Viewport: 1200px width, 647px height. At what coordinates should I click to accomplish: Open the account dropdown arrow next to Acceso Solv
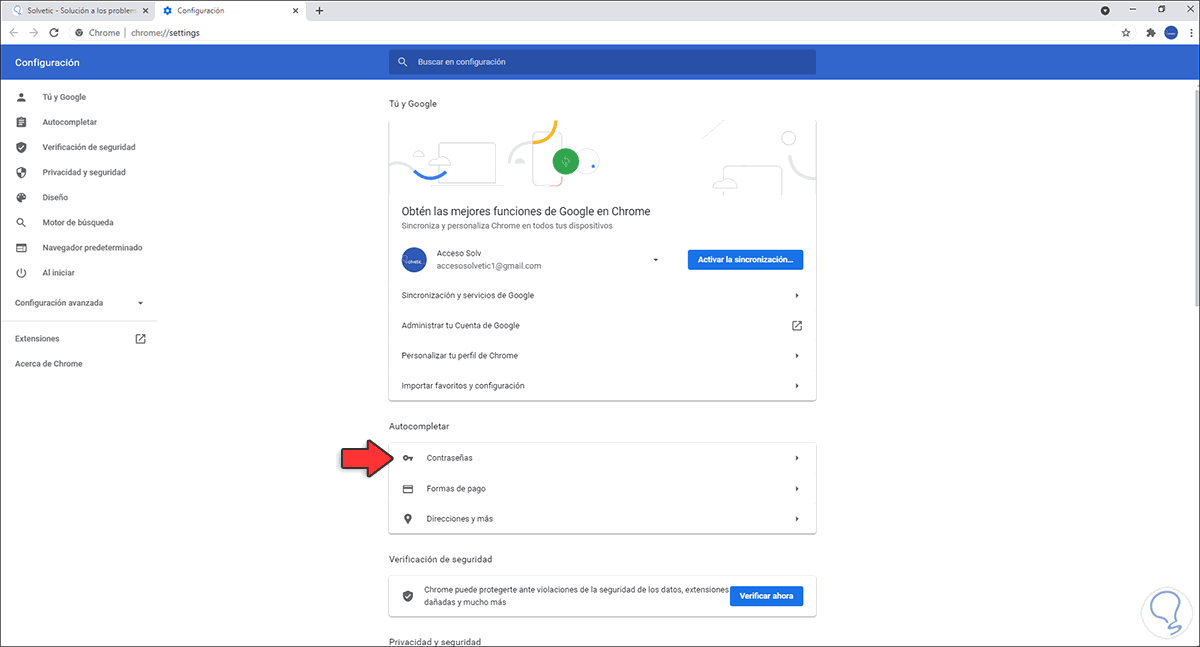[656, 260]
